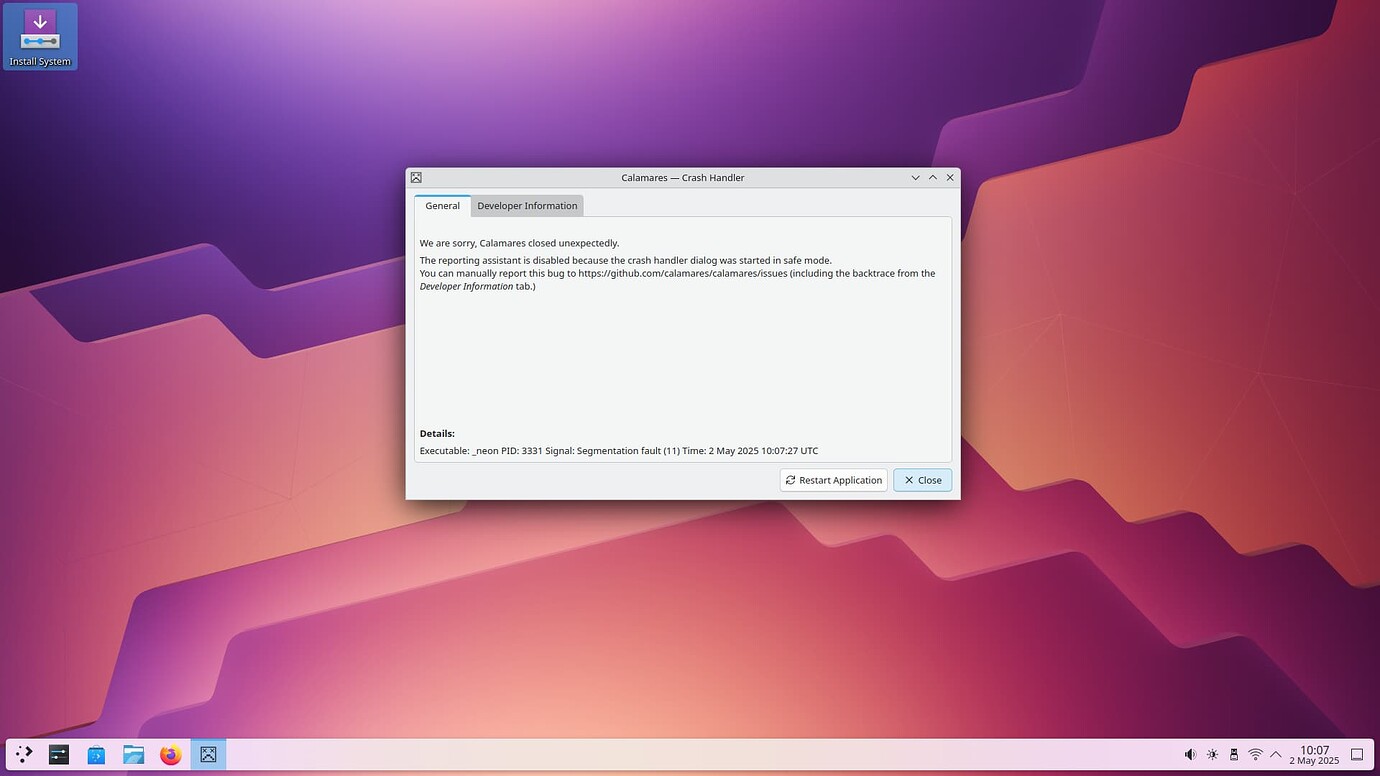Open the KDE application launcher
The image size is (1380, 776).
(22, 754)
